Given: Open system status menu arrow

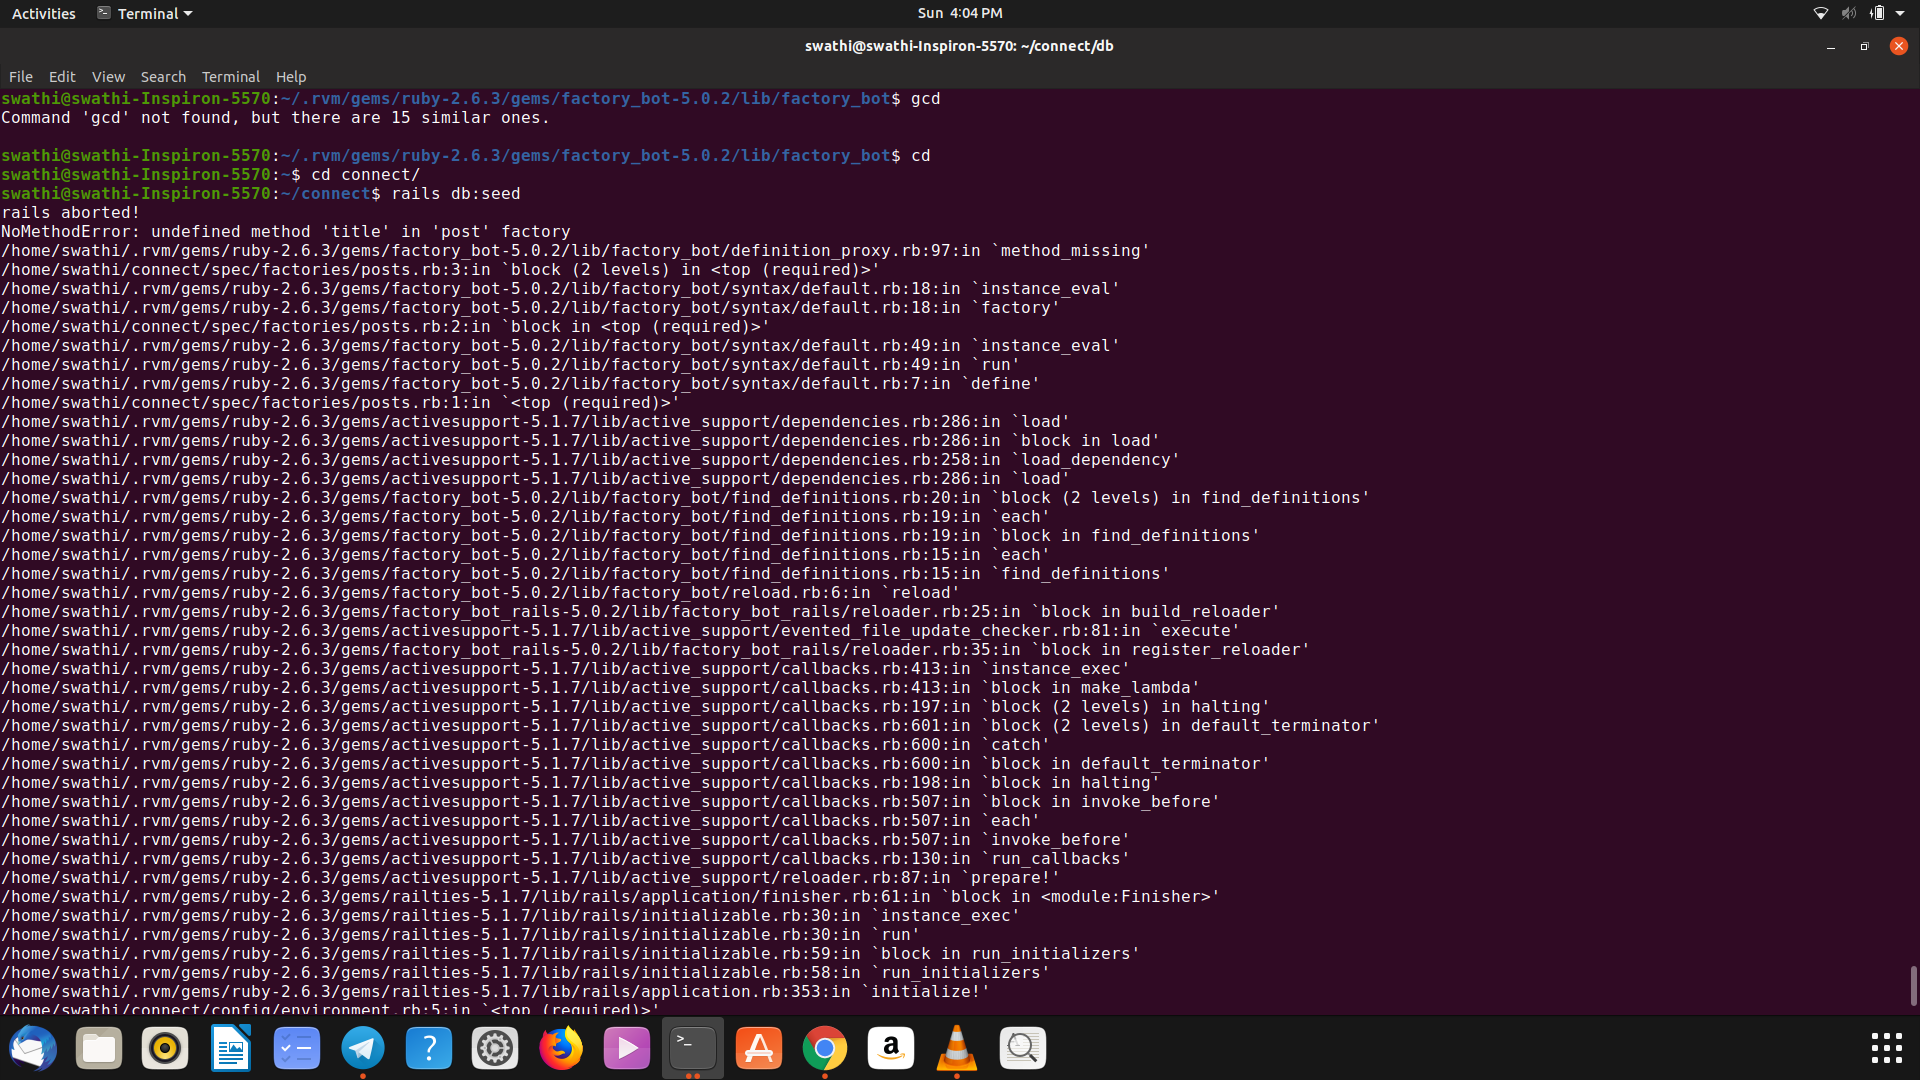Looking at the screenshot, I should (x=1900, y=13).
